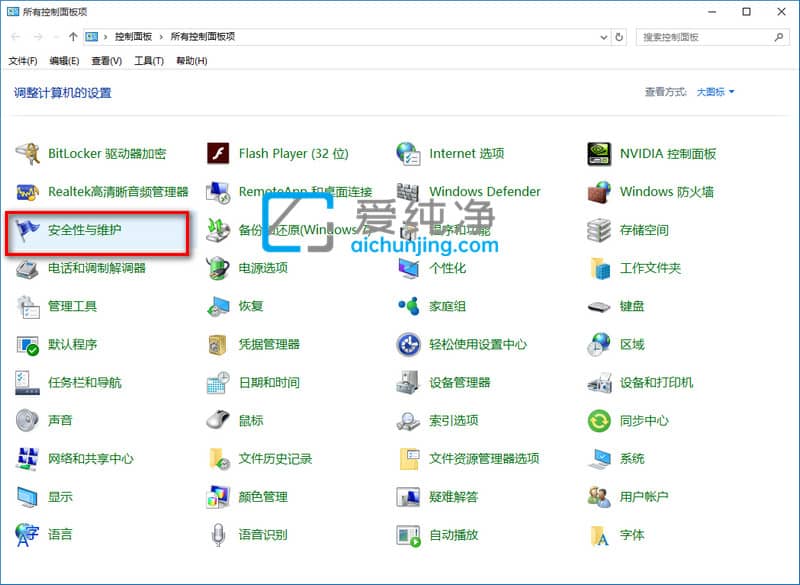800x585 pixels.
Task: Click search magnifier icon
Action: point(779,37)
